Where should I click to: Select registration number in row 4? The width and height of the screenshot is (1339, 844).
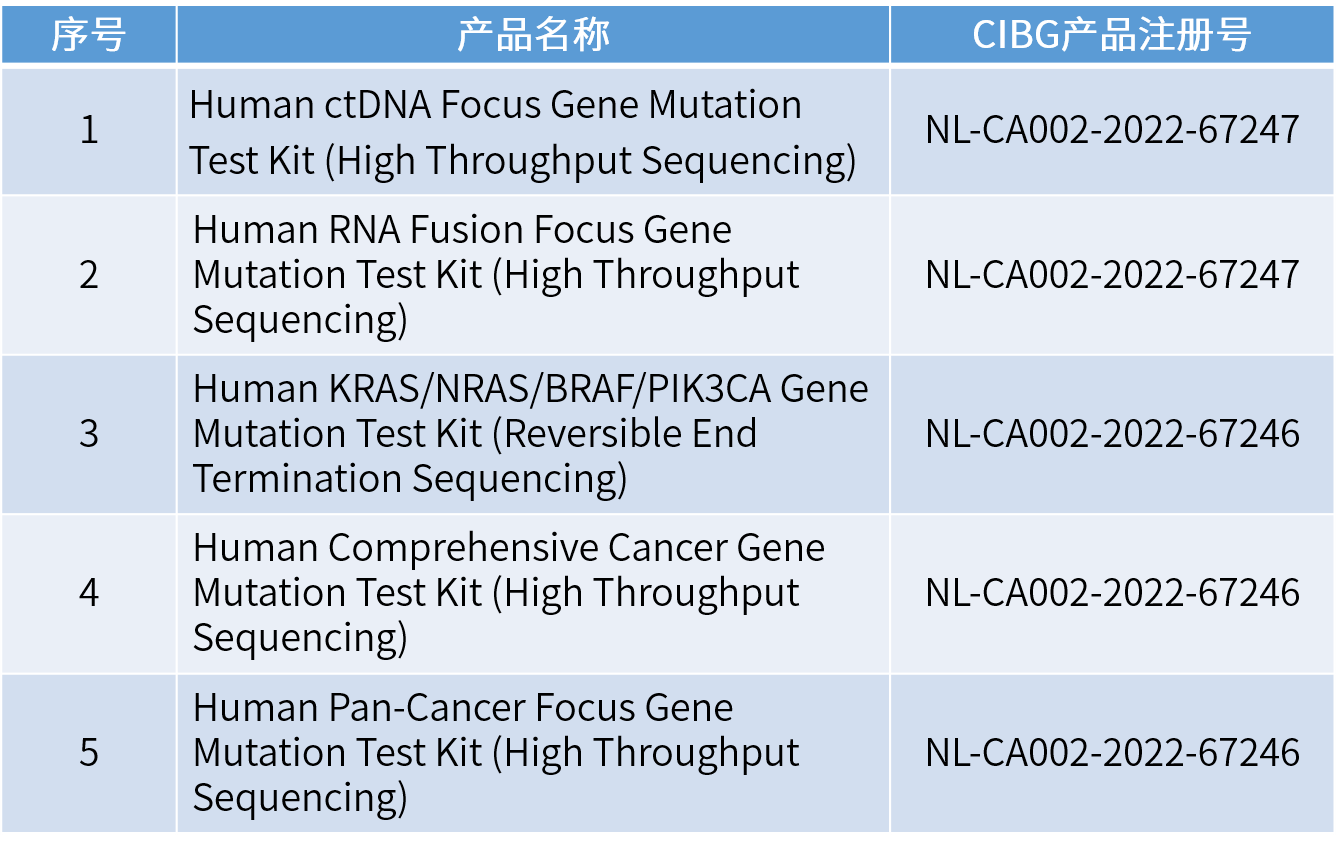click(x=1112, y=593)
